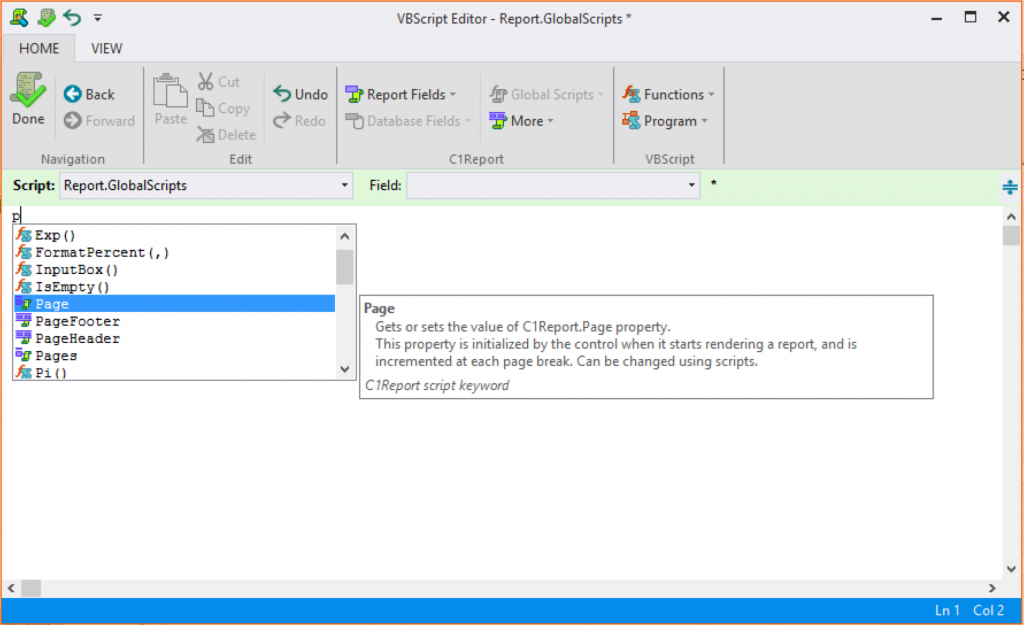The width and height of the screenshot is (1024, 625).
Task: Open the Script combo box dropdown
Action: [344, 185]
